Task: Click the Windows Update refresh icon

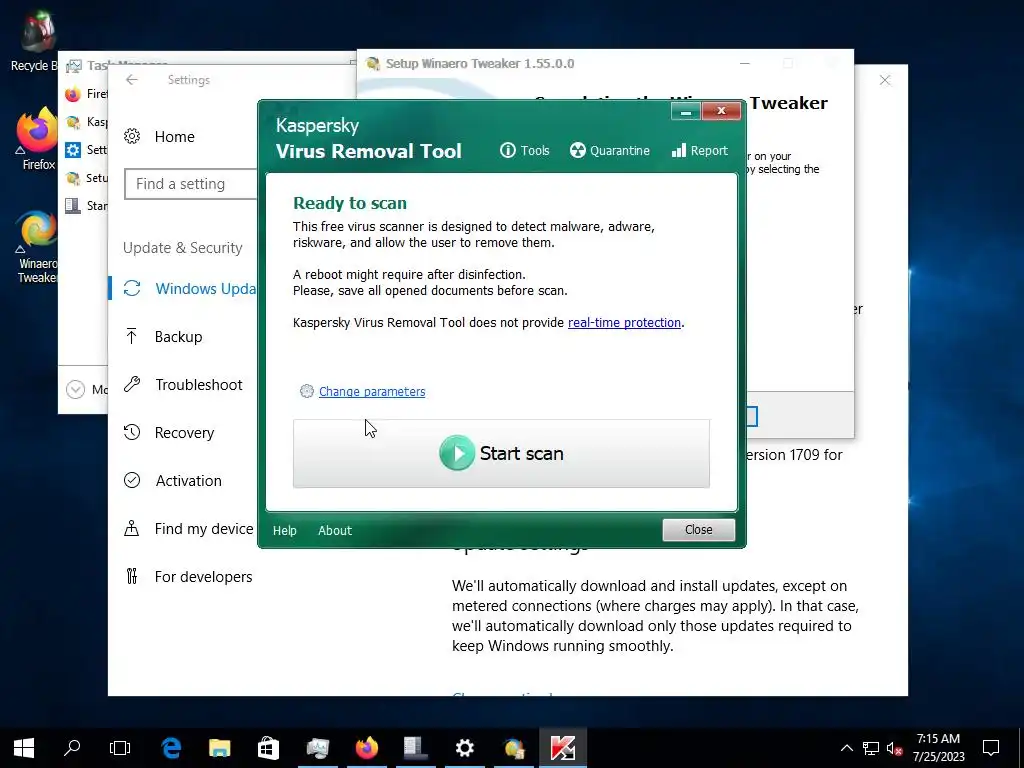Action: coord(132,288)
